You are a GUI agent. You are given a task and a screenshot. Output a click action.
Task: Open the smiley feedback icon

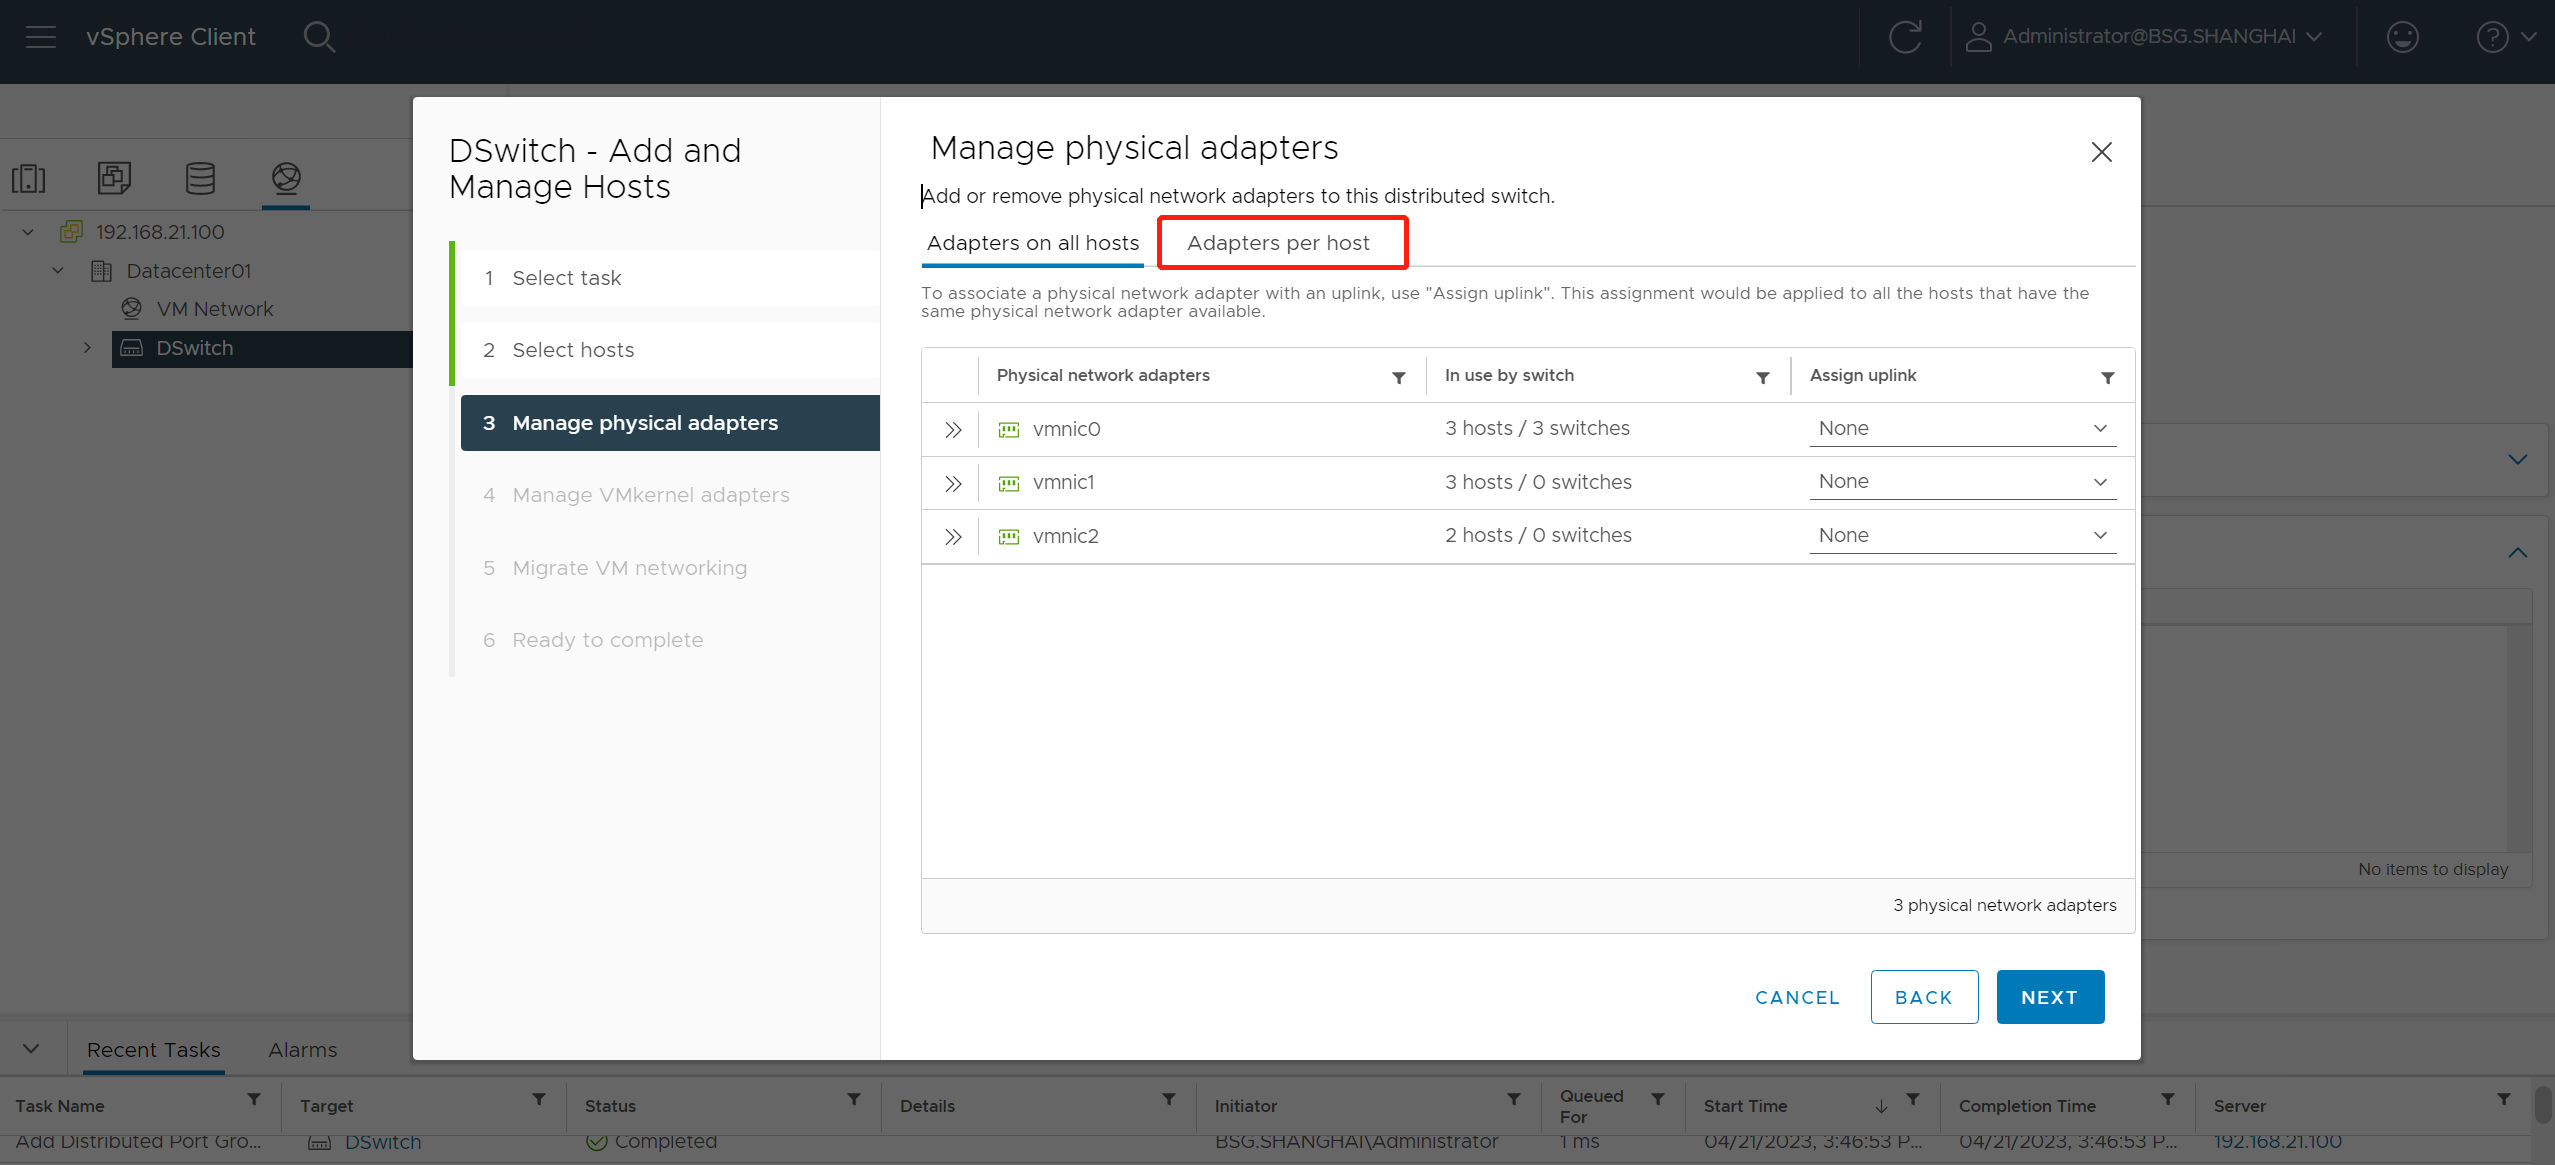click(2402, 37)
